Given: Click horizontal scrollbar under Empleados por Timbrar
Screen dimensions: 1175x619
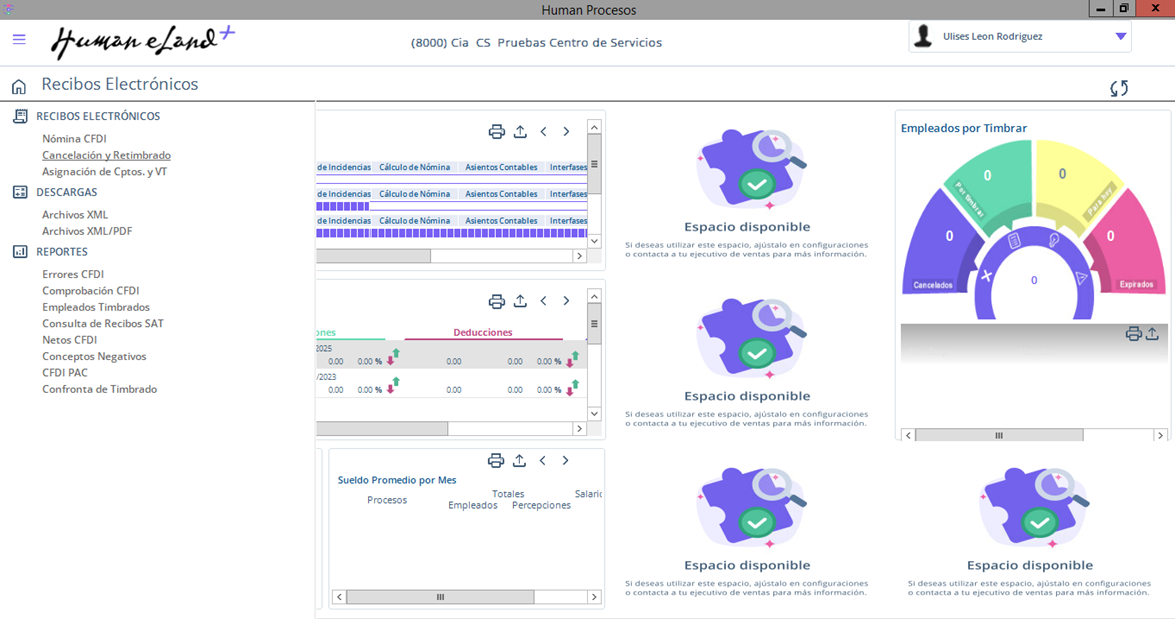Looking at the screenshot, I should pyautogui.click(x=998, y=435).
